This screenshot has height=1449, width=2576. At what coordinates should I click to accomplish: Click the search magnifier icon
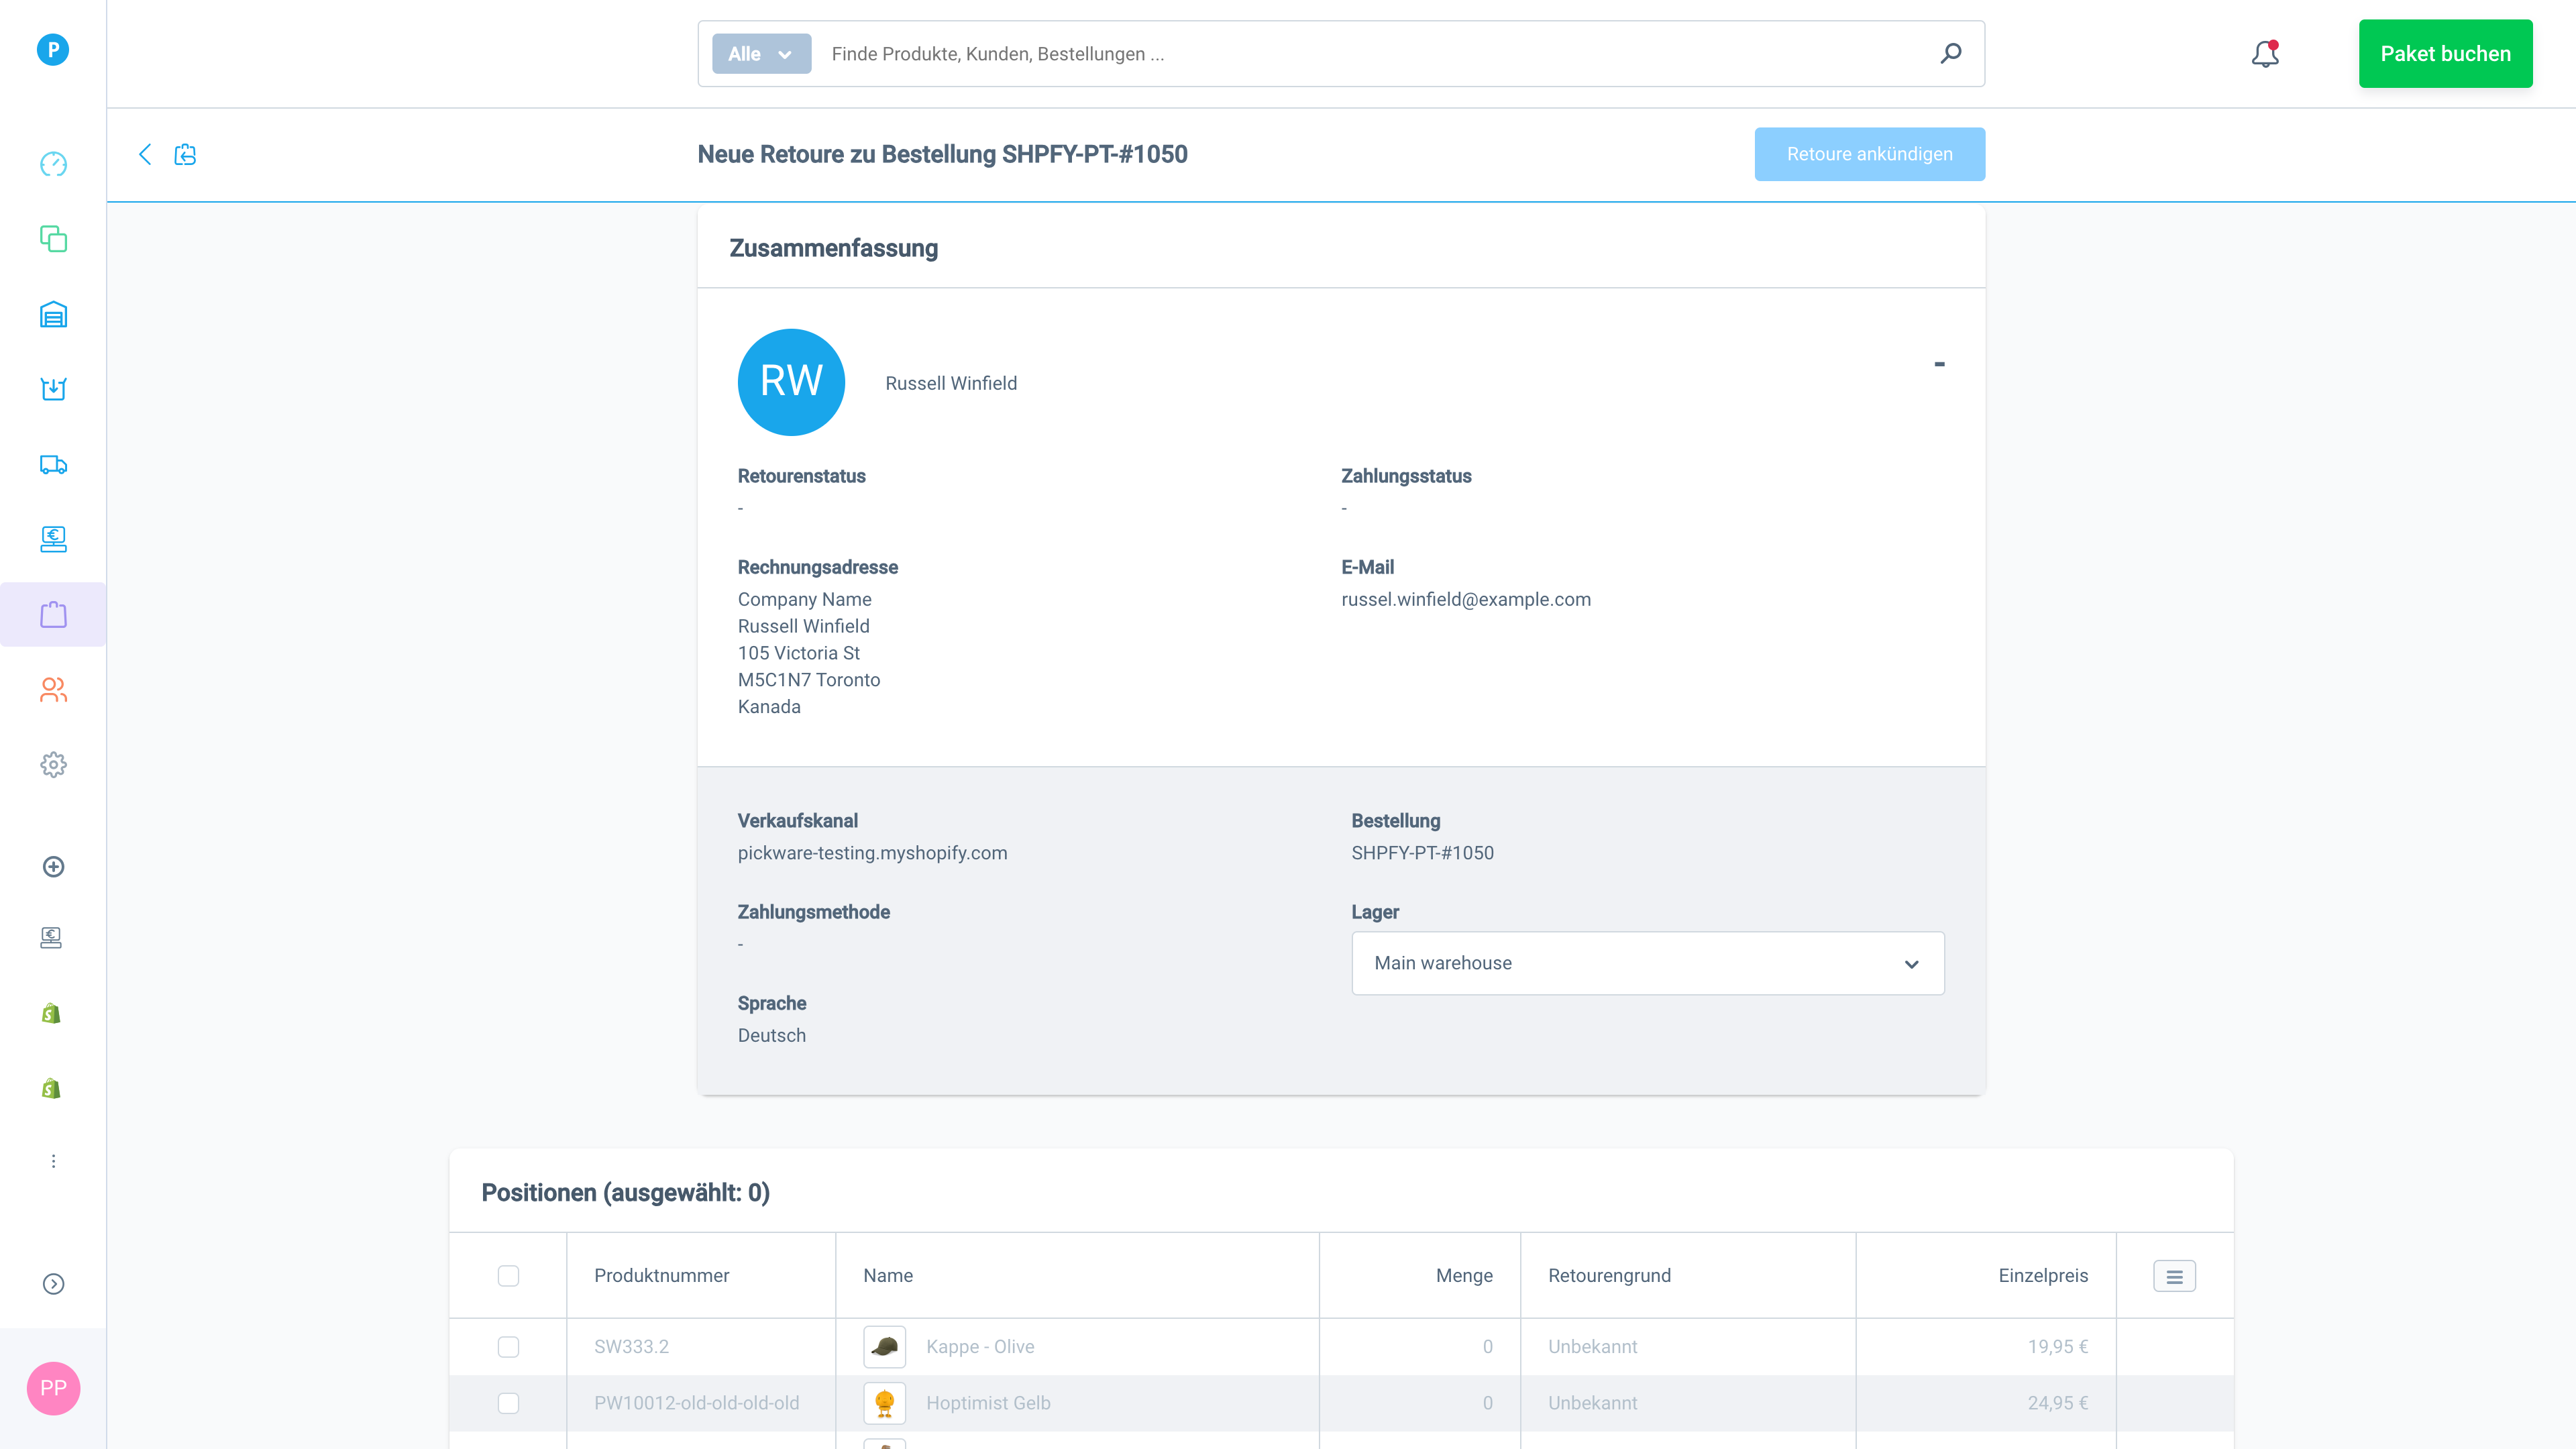pos(1950,54)
